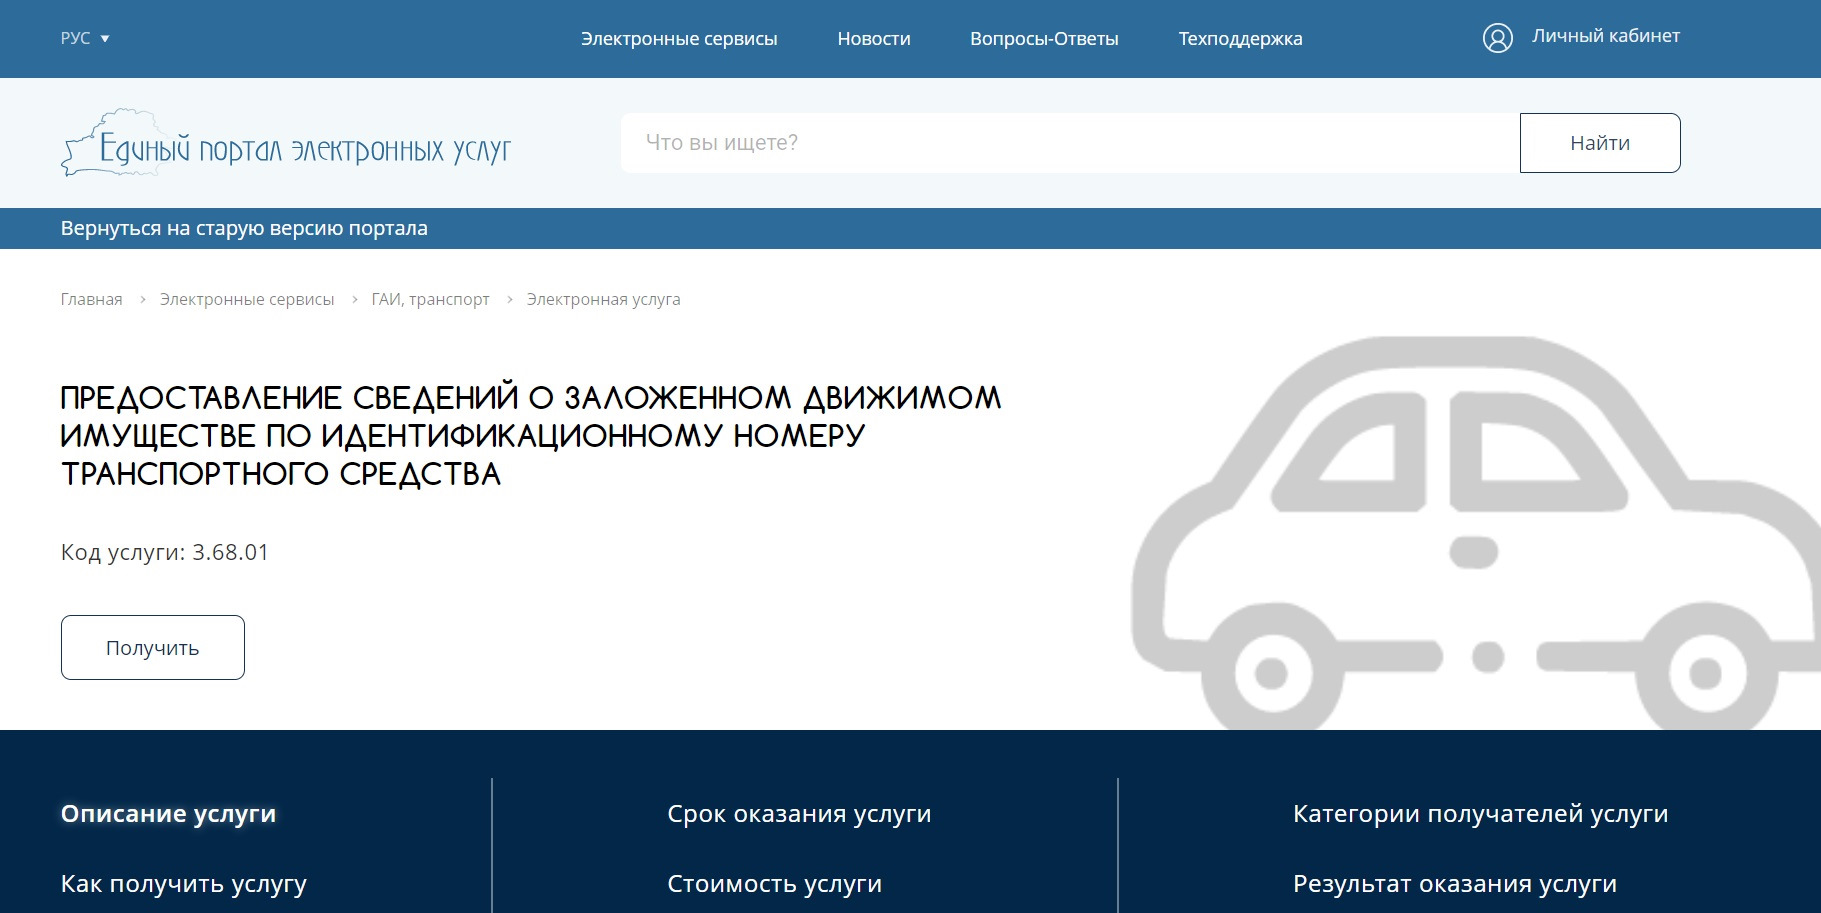
Task: Go to Главная in the breadcrumb
Action: 91,299
